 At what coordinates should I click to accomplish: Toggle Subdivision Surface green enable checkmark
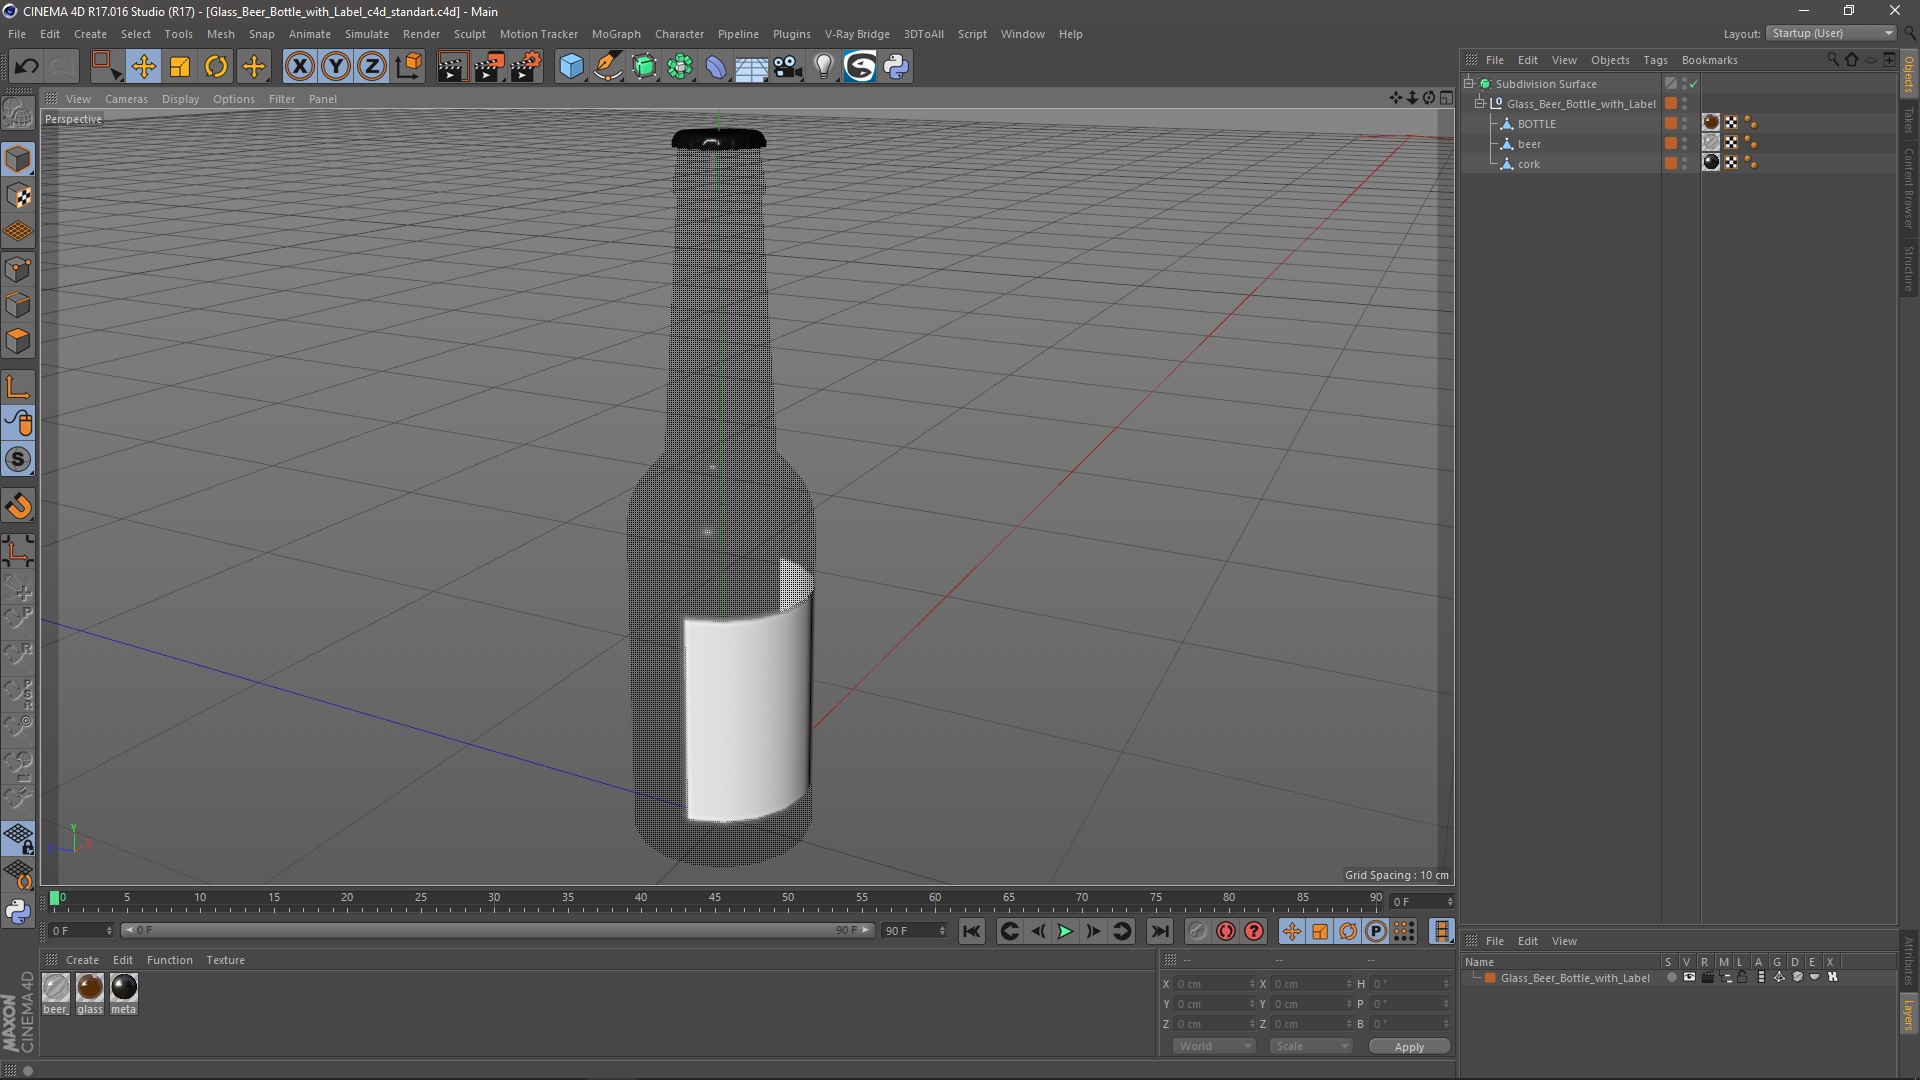pos(1694,85)
